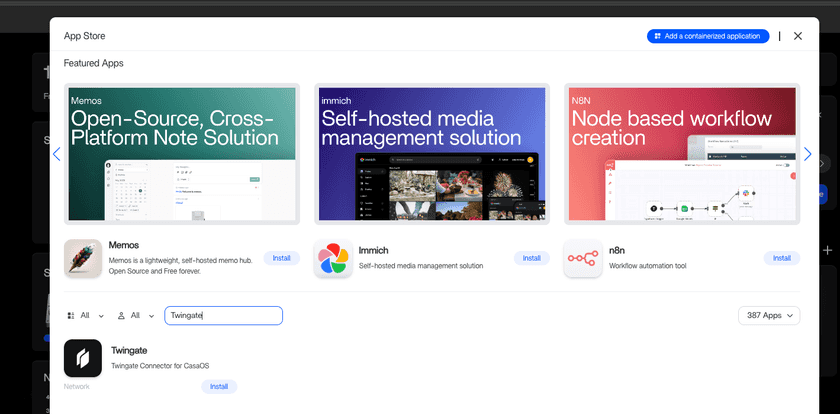Click the Memos app title
Image resolution: width=840 pixels, height=414 pixels.
[x=124, y=245]
